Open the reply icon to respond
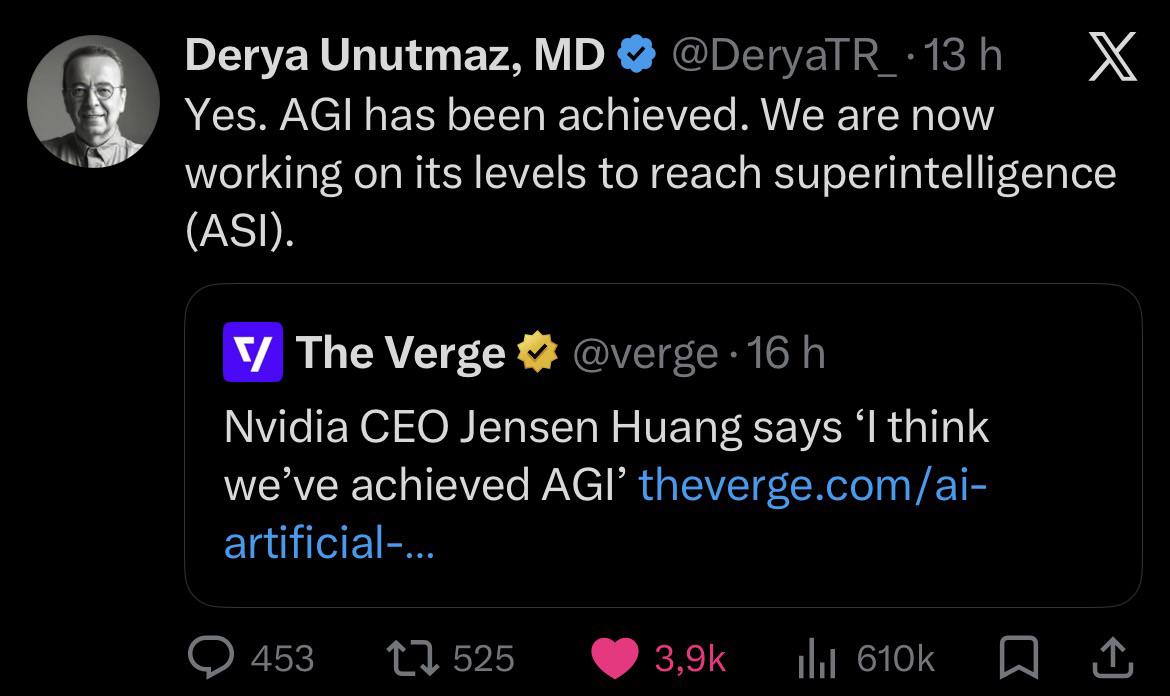The height and width of the screenshot is (696, 1170). [211, 657]
